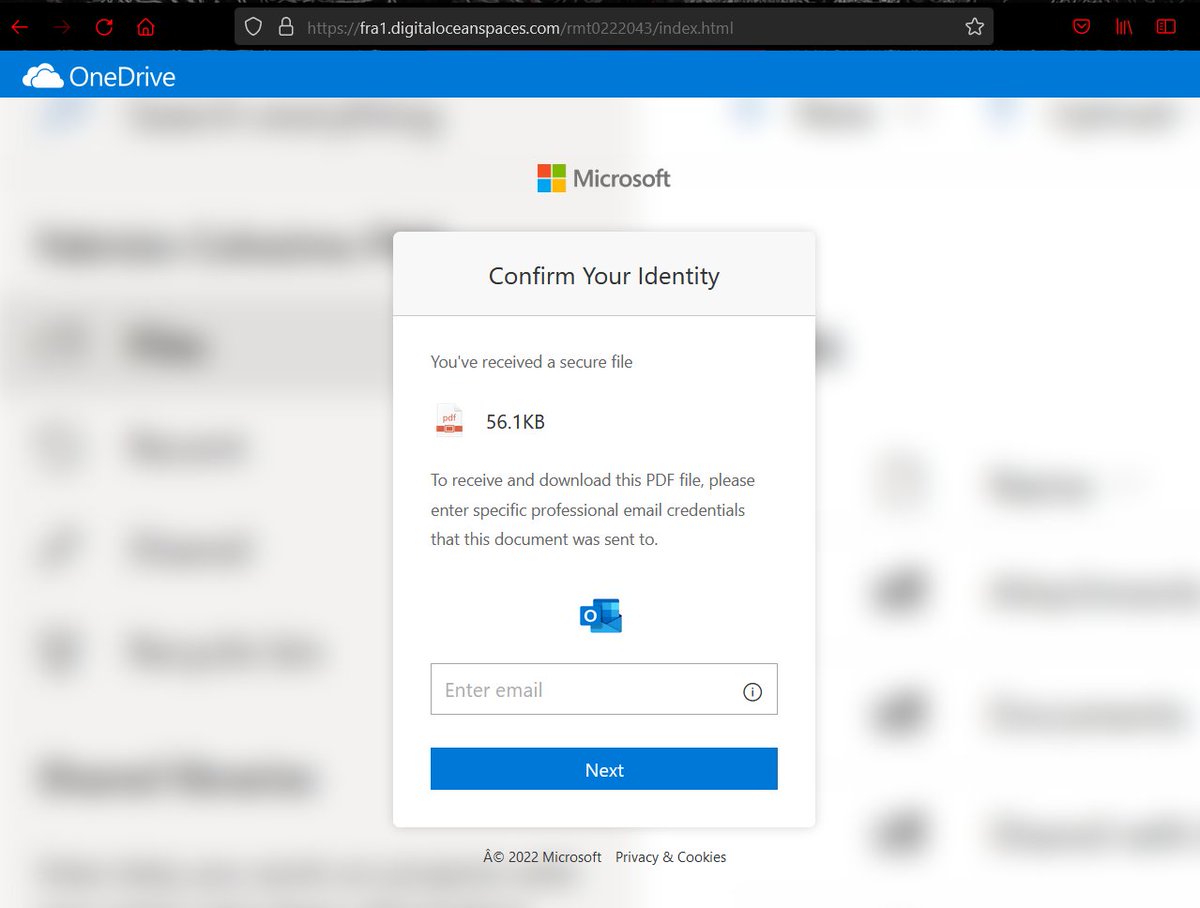The height and width of the screenshot is (908, 1200).
Task: Click the blue Next button
Action: [604, 769]
